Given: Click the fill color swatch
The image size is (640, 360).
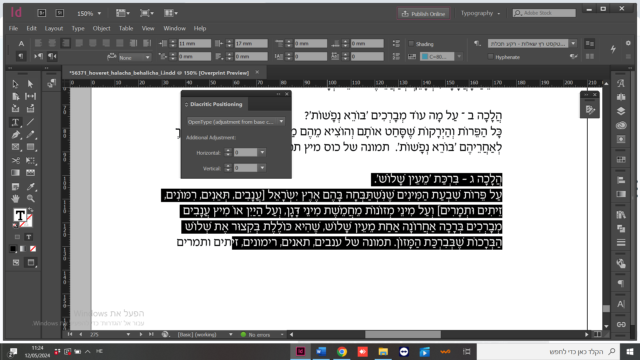Looking at the screenshot, I should click(20, 215).
